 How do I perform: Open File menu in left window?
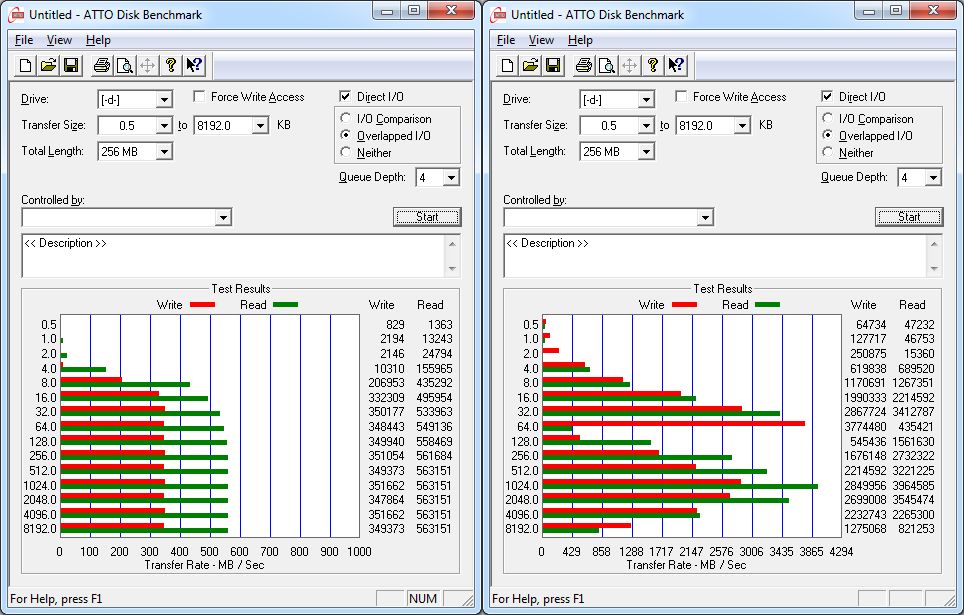point(24,40)
